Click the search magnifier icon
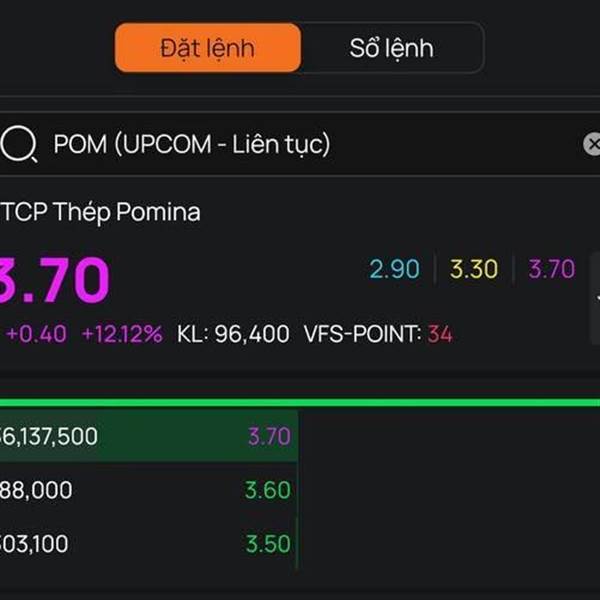 click(x=18, y=145)
